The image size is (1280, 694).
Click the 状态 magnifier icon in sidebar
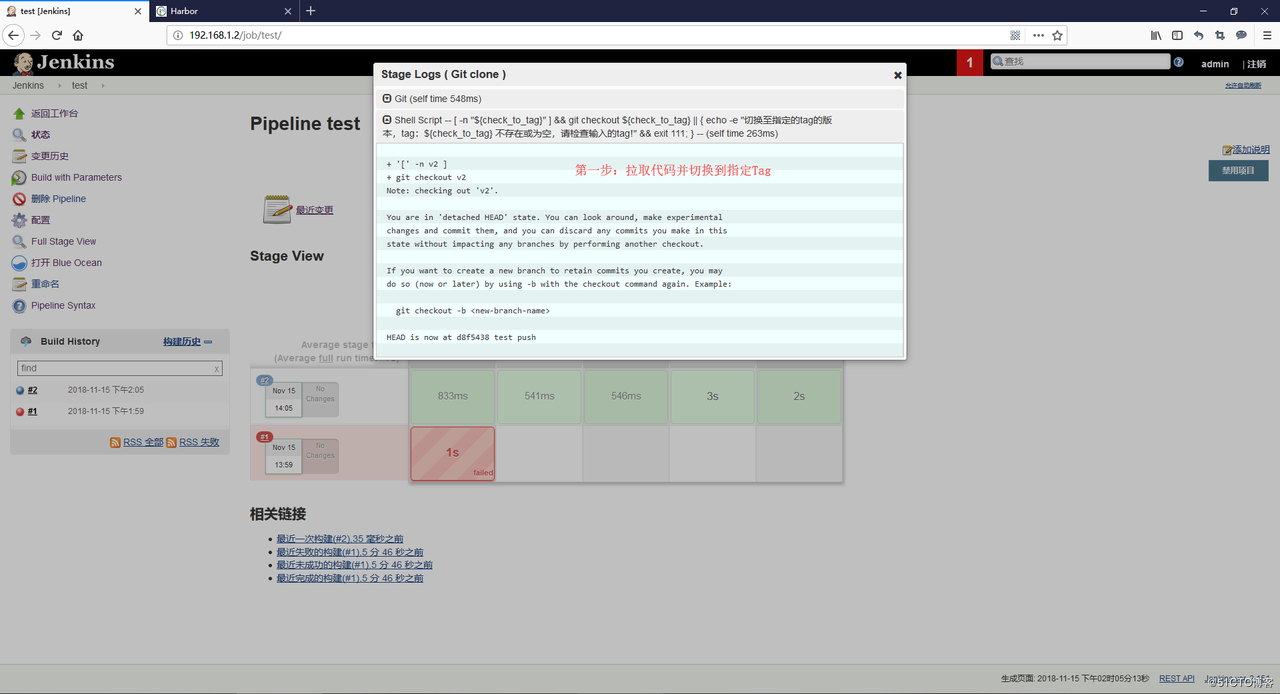coord(19,135)
